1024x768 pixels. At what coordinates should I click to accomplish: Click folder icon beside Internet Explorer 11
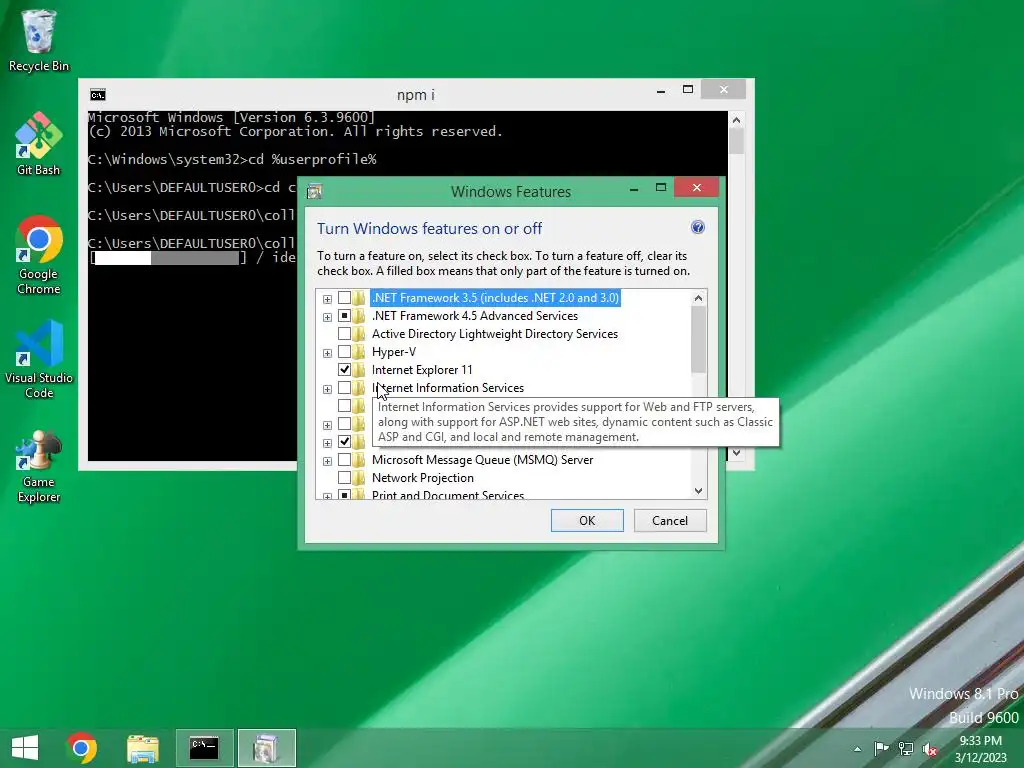(359, 370)
